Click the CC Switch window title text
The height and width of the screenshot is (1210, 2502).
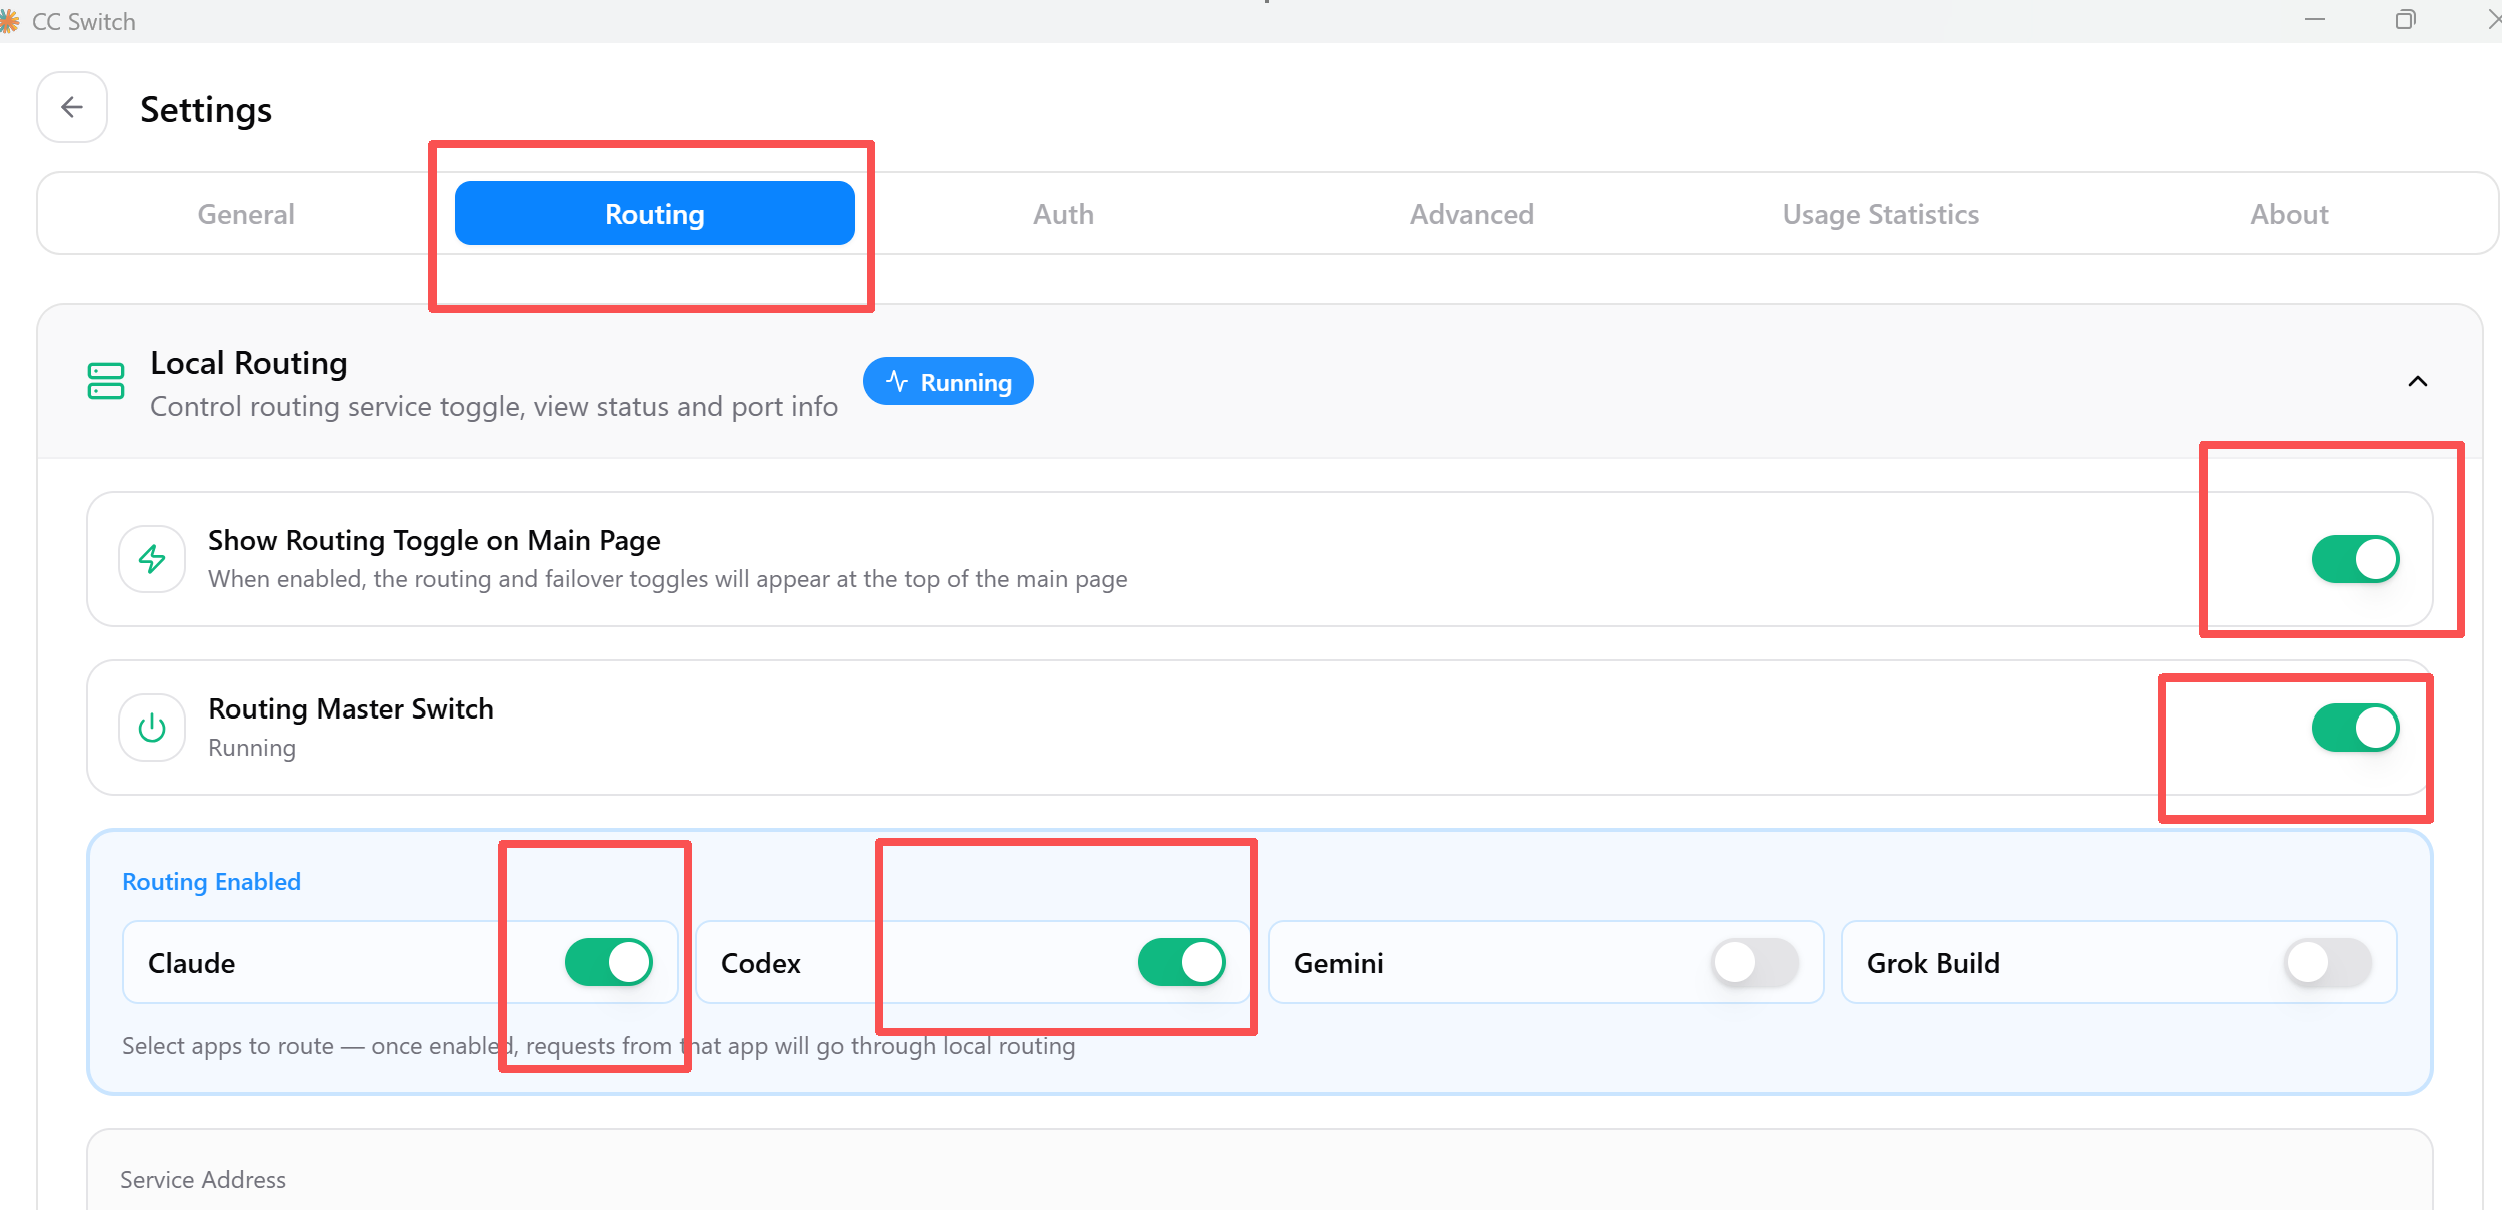pyautogui.click(x=84, y=21)
